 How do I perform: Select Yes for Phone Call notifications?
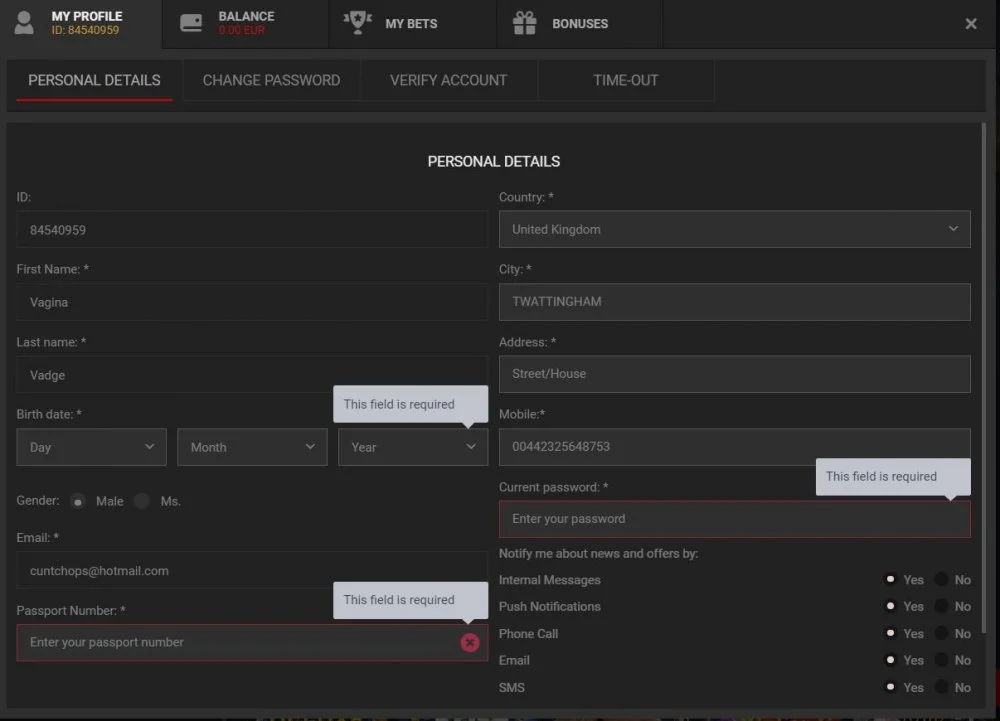[890, 633]
